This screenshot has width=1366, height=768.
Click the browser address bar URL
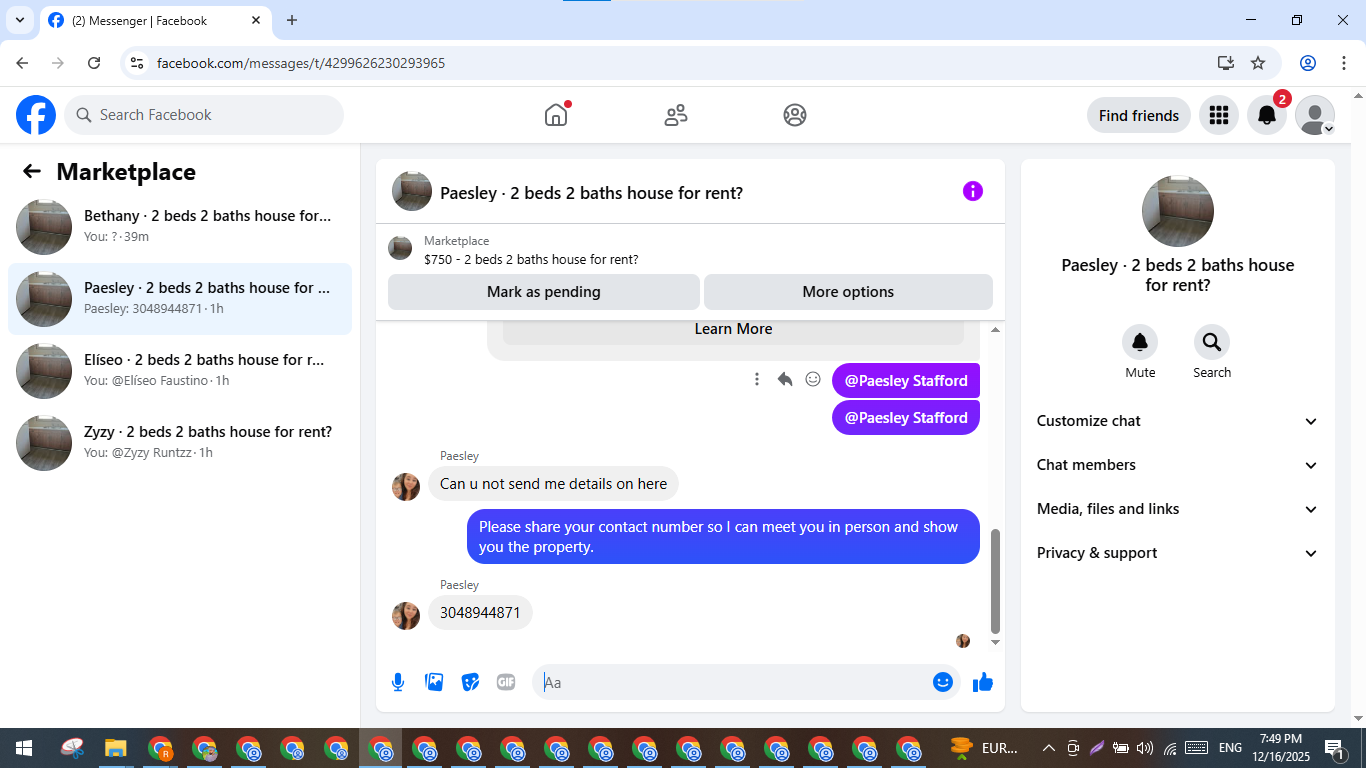[301, 63]
